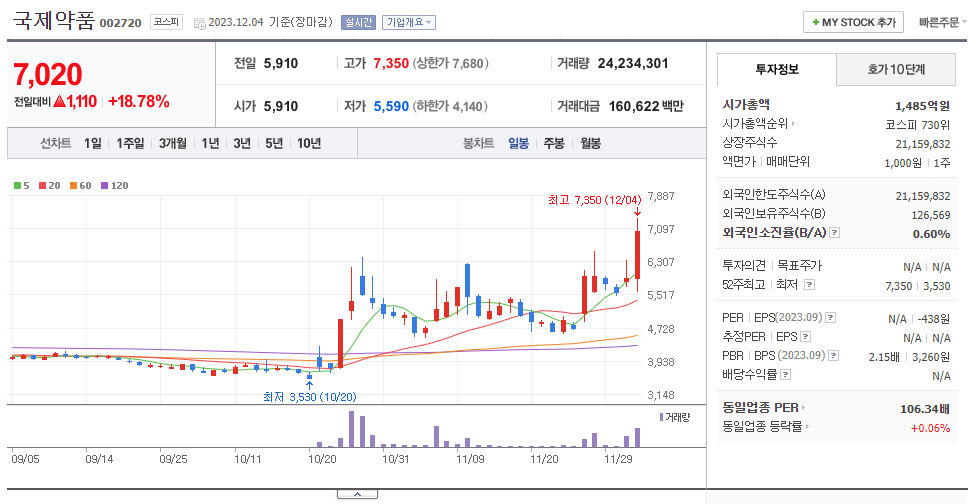Screen dimensions: 974x504
Task: Click the green 5-day moving average legend
Action: click(x=22, y=185)
